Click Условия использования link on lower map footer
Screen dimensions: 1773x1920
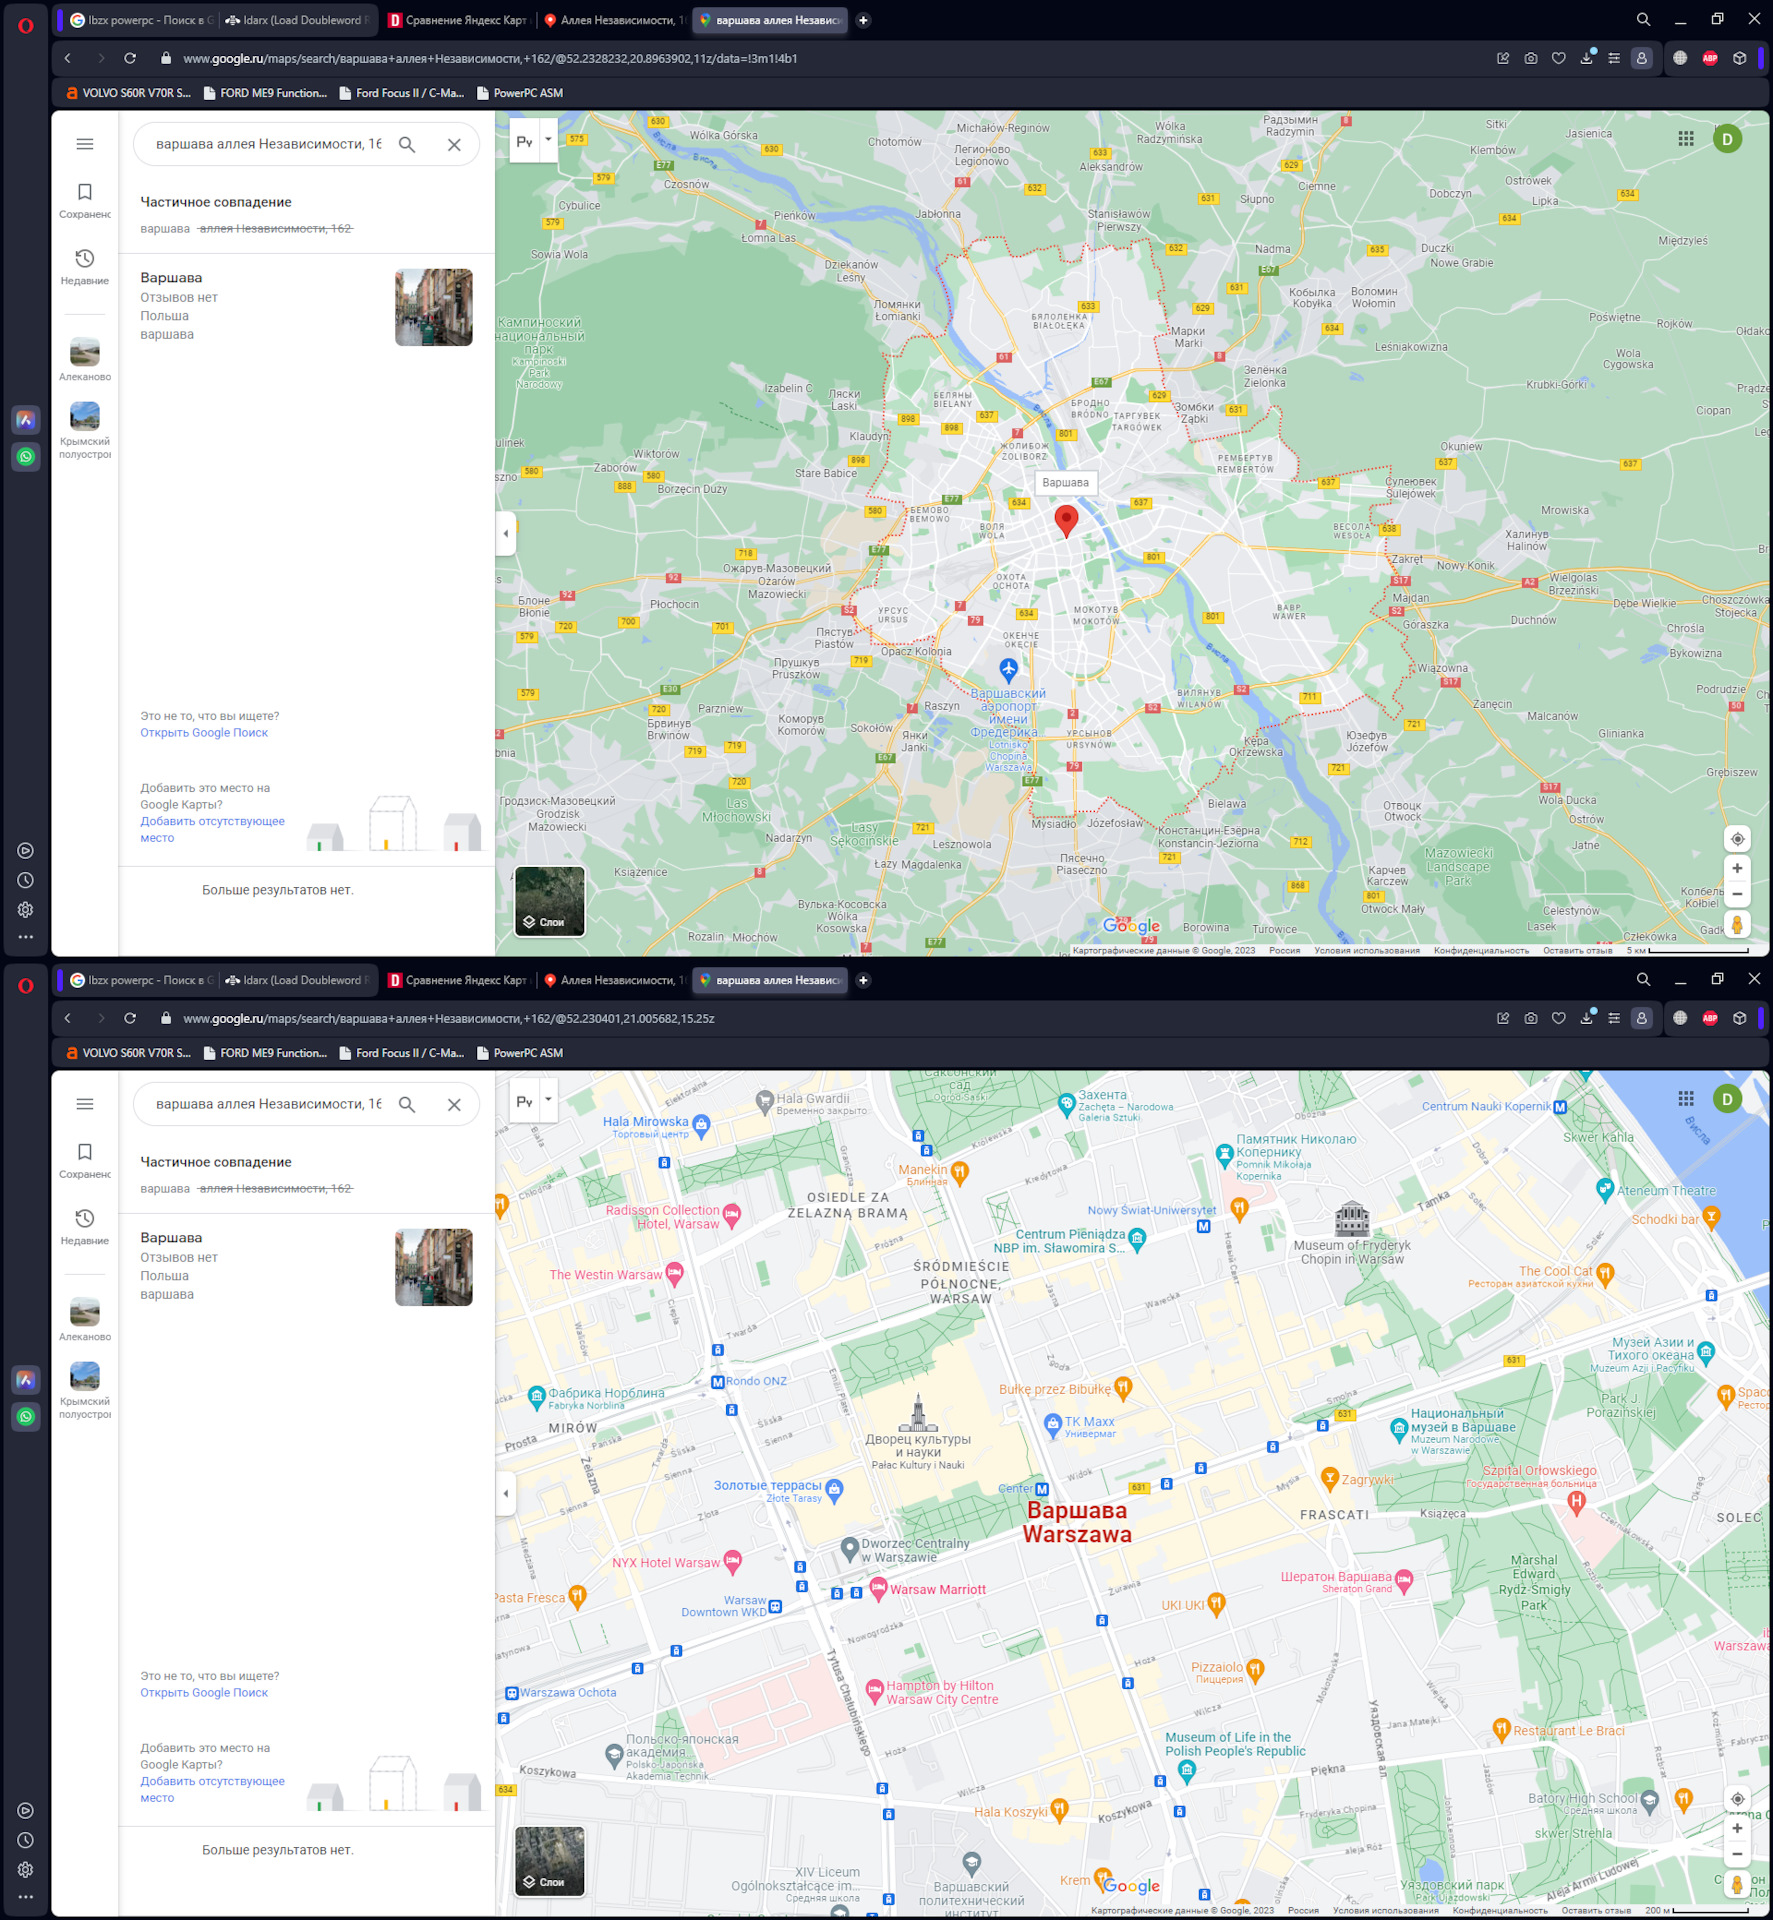(1385, 1910)
